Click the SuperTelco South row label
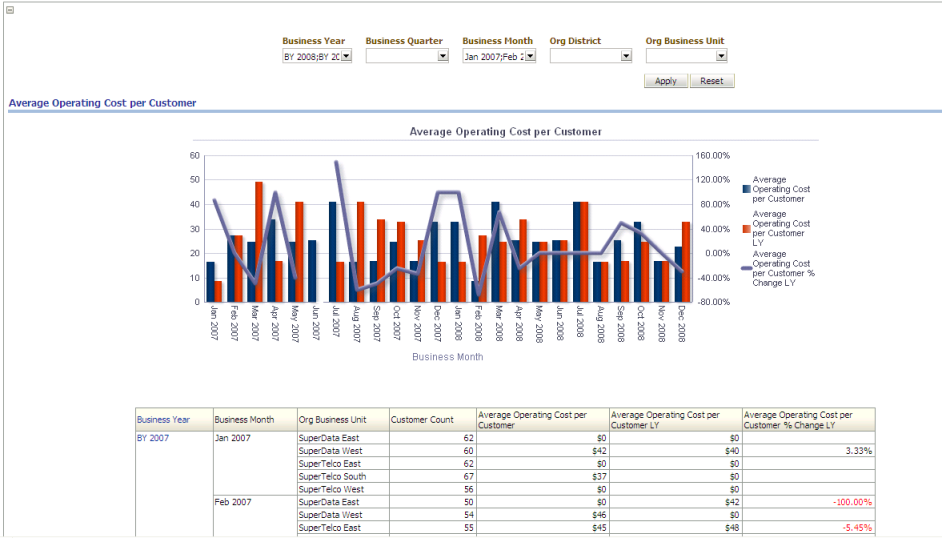The width and height of the screenshot is (942, 538). pos(332,476)
